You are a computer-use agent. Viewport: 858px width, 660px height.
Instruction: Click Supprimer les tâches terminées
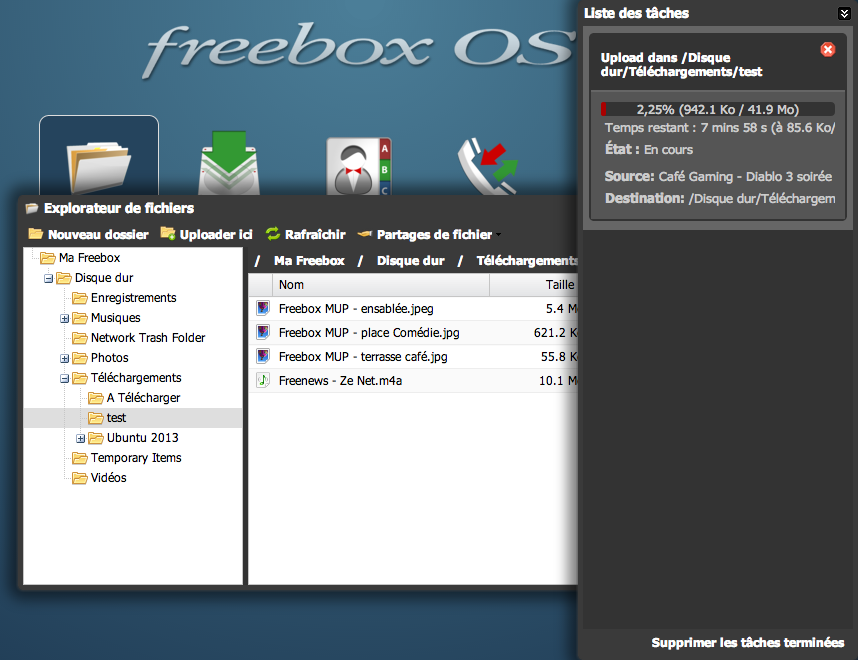[747, 642]
